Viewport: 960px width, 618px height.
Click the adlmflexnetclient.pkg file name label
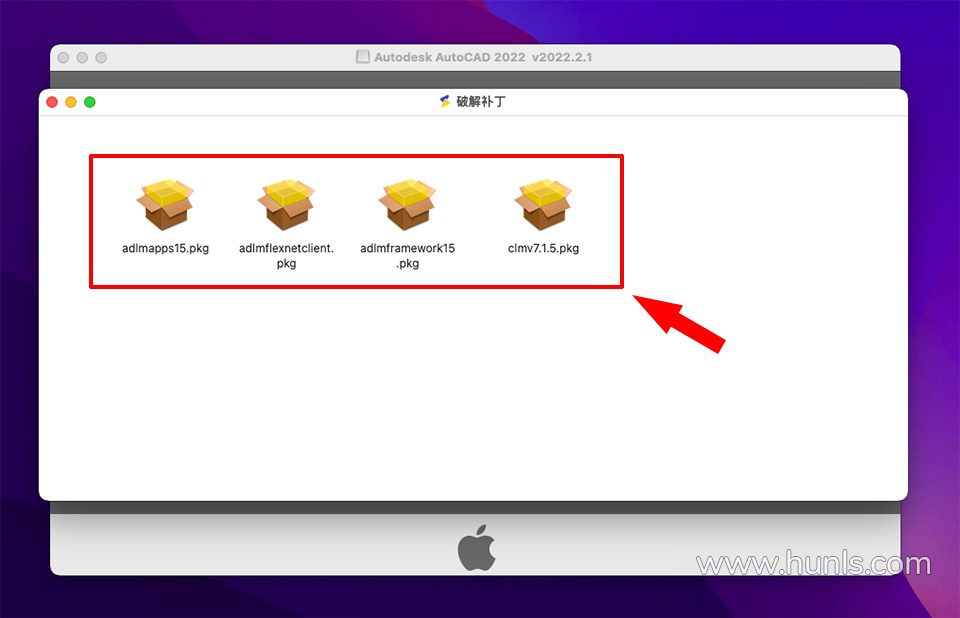coord(286,256)
